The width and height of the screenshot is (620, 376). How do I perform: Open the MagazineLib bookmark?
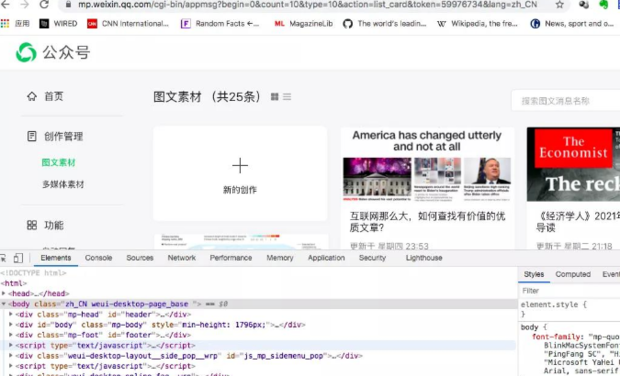304,24
